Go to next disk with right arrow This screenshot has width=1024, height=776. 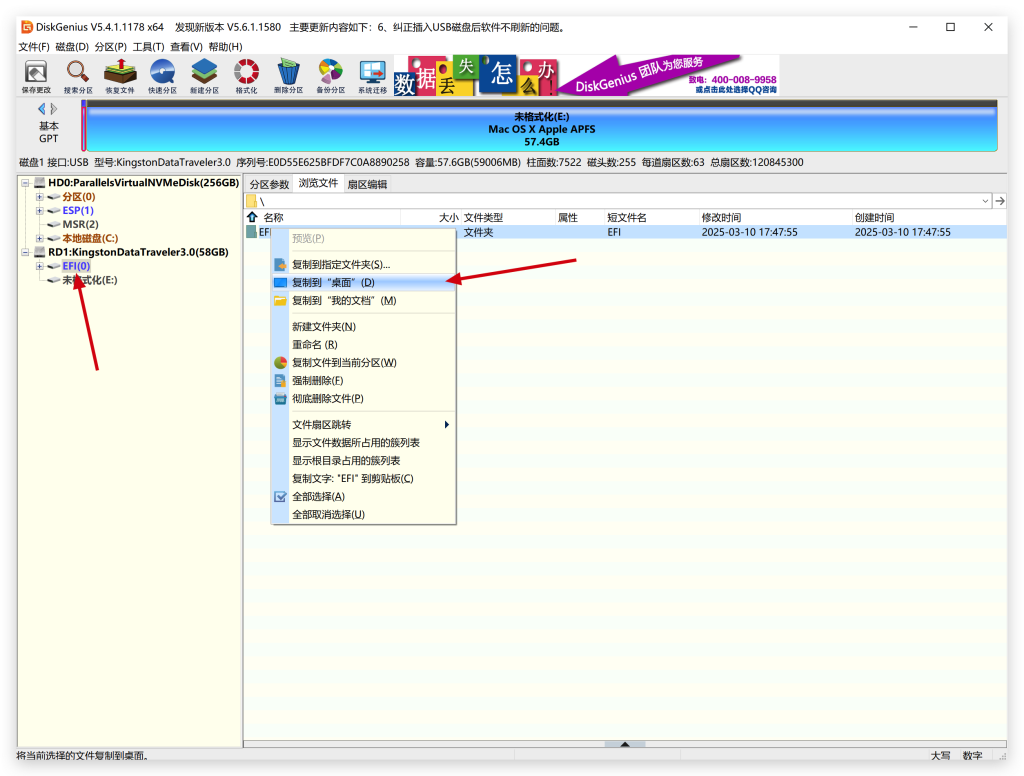point(54,108)
